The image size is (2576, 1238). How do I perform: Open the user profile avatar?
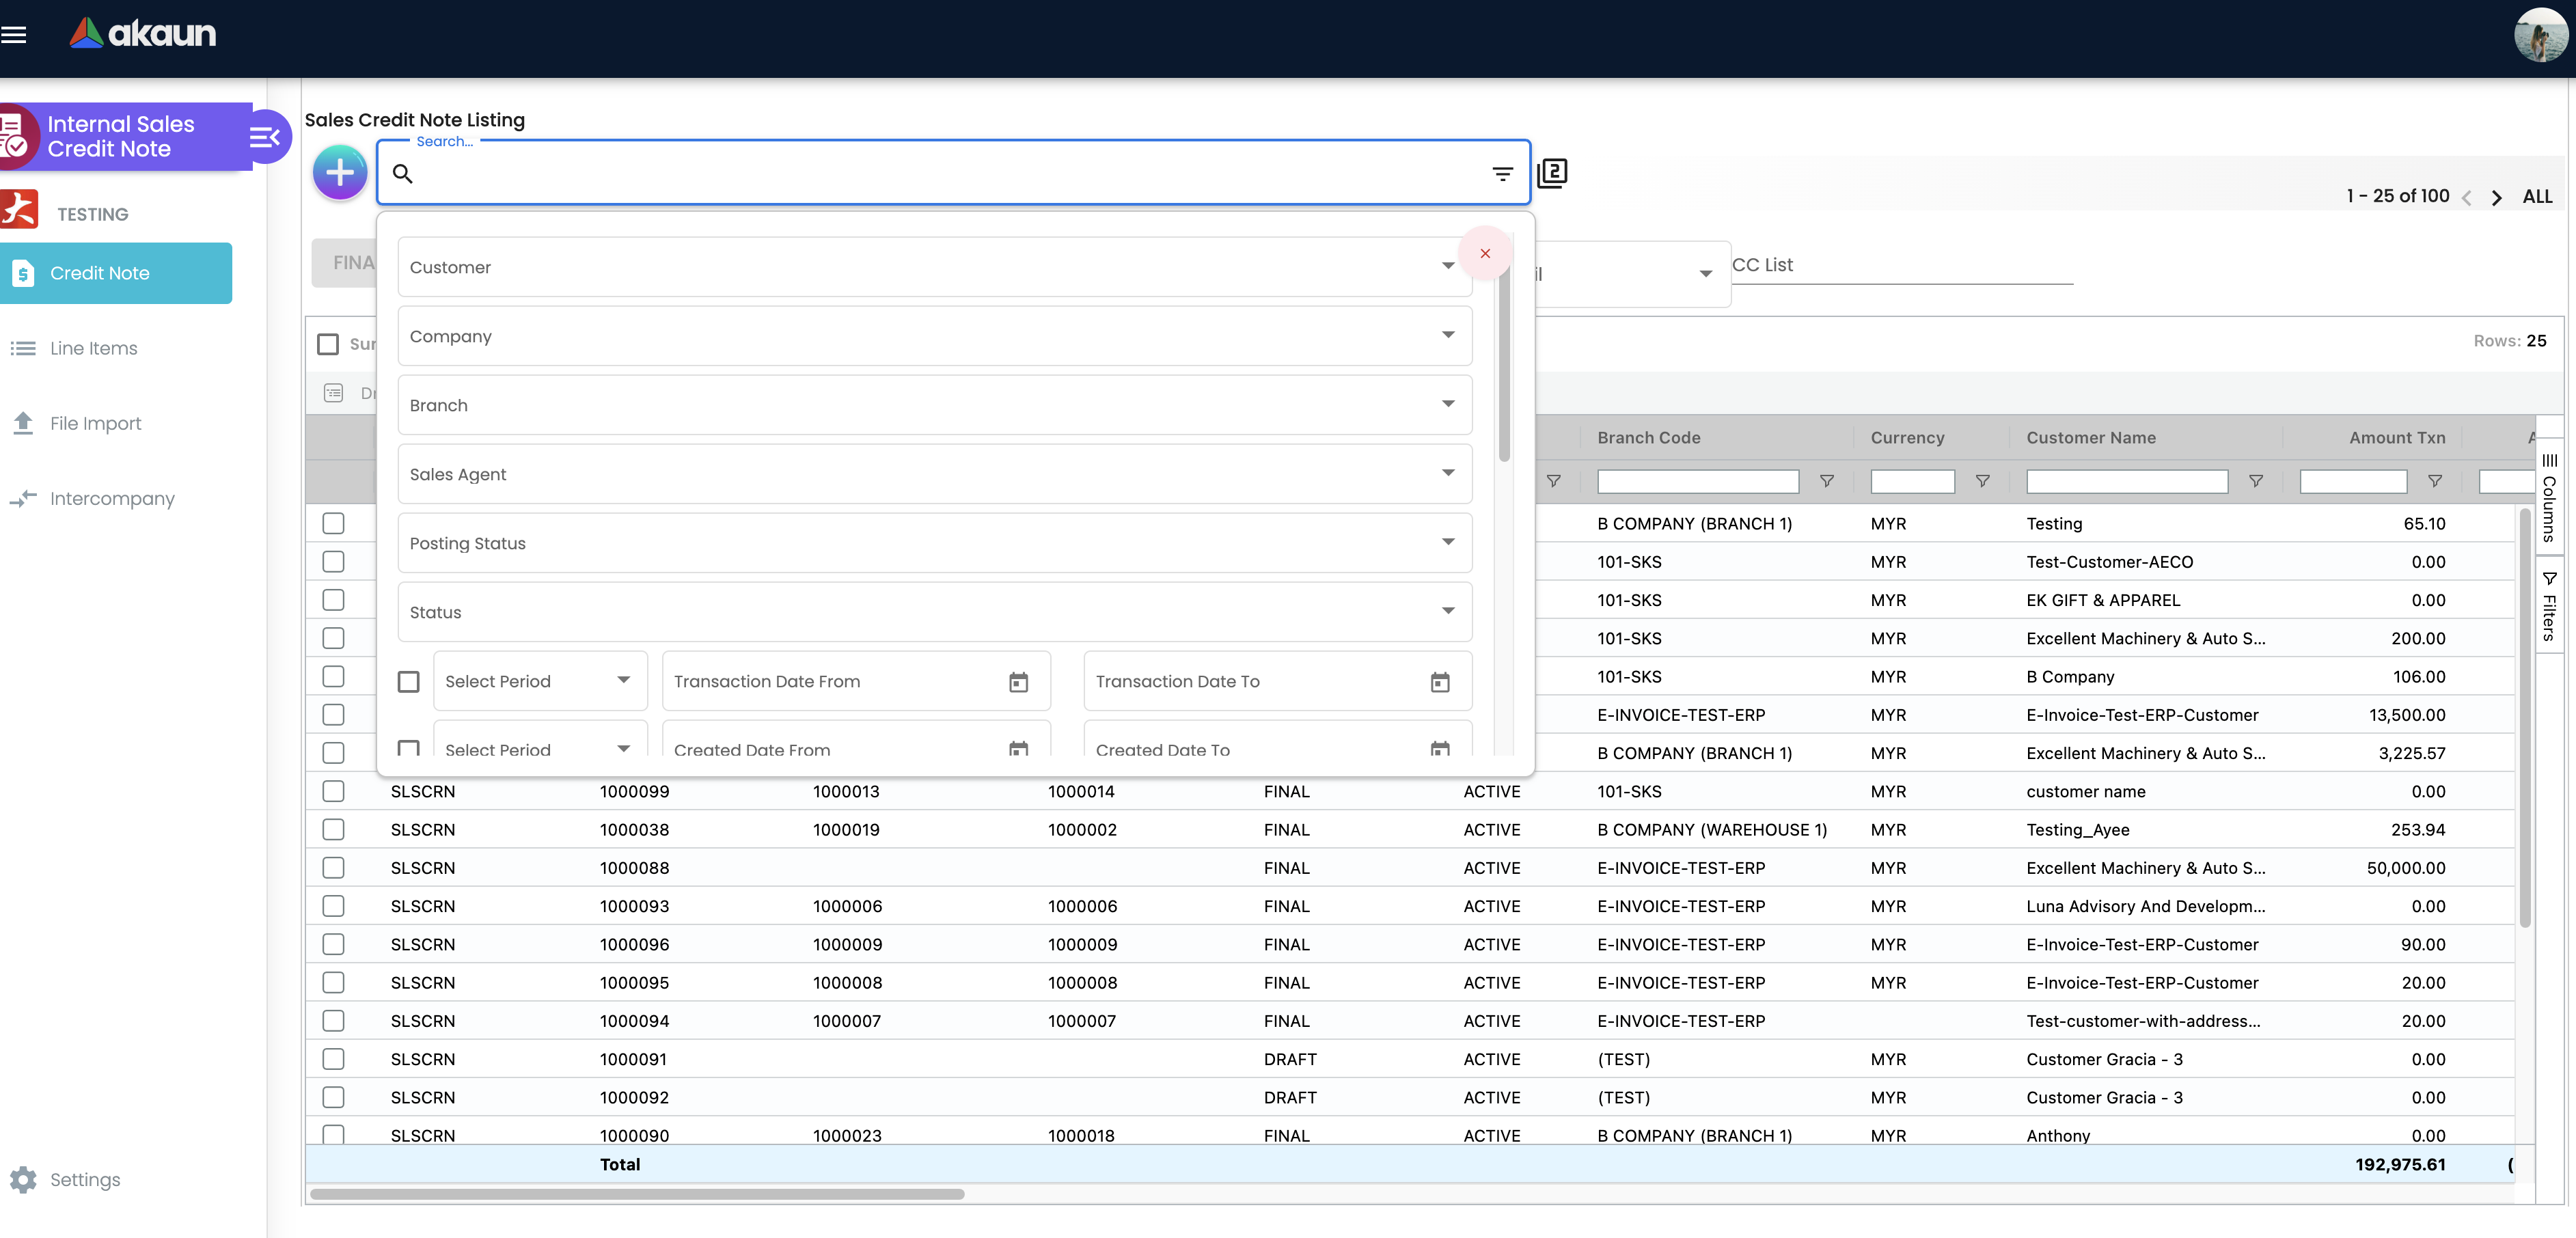coord(2540,36)
